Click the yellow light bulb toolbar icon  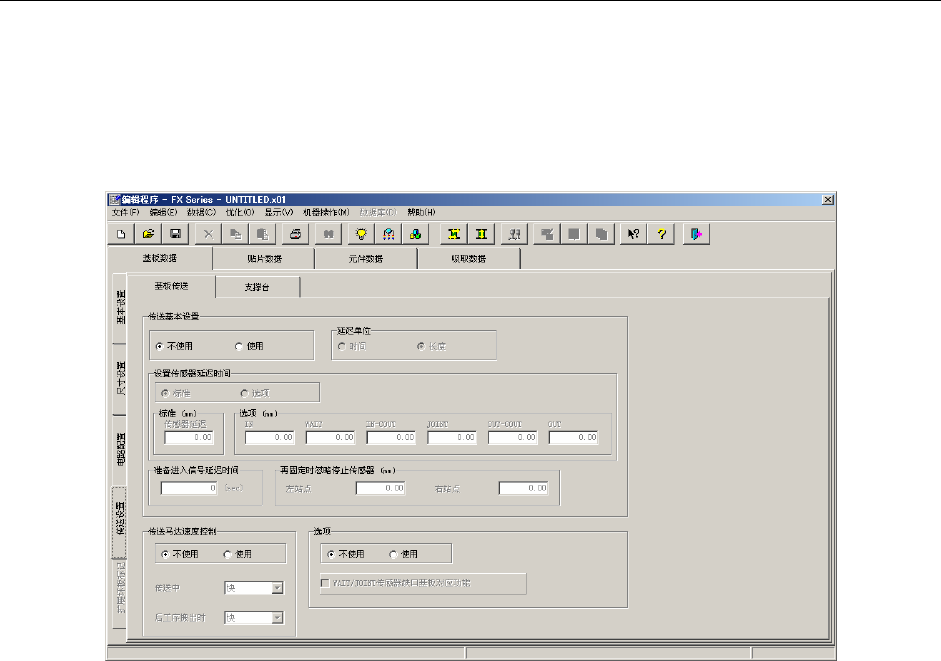[361, 234]
